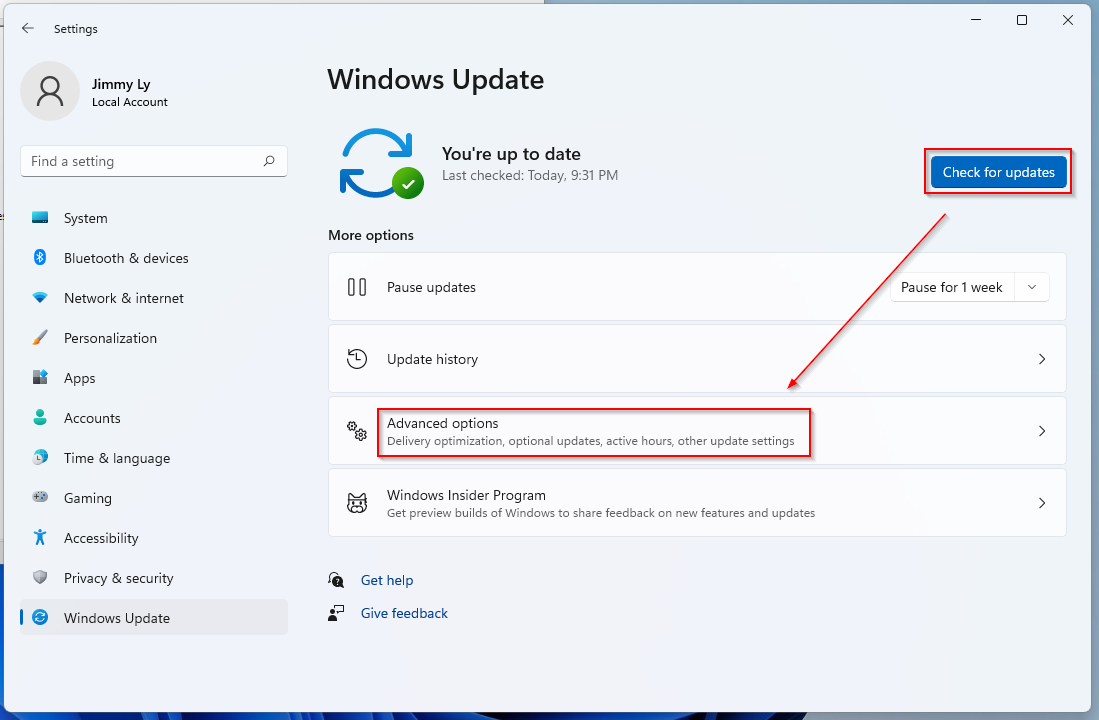The height and width of the screenshot is (720, 1099).
Task: Click "You're up to date" status text
Action: click(x=511, y=154)
